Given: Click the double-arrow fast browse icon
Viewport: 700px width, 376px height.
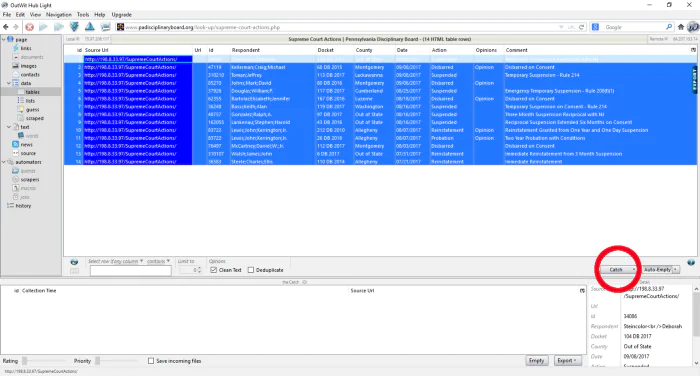Looking at the screenshot, I should [x=58, y=27].
